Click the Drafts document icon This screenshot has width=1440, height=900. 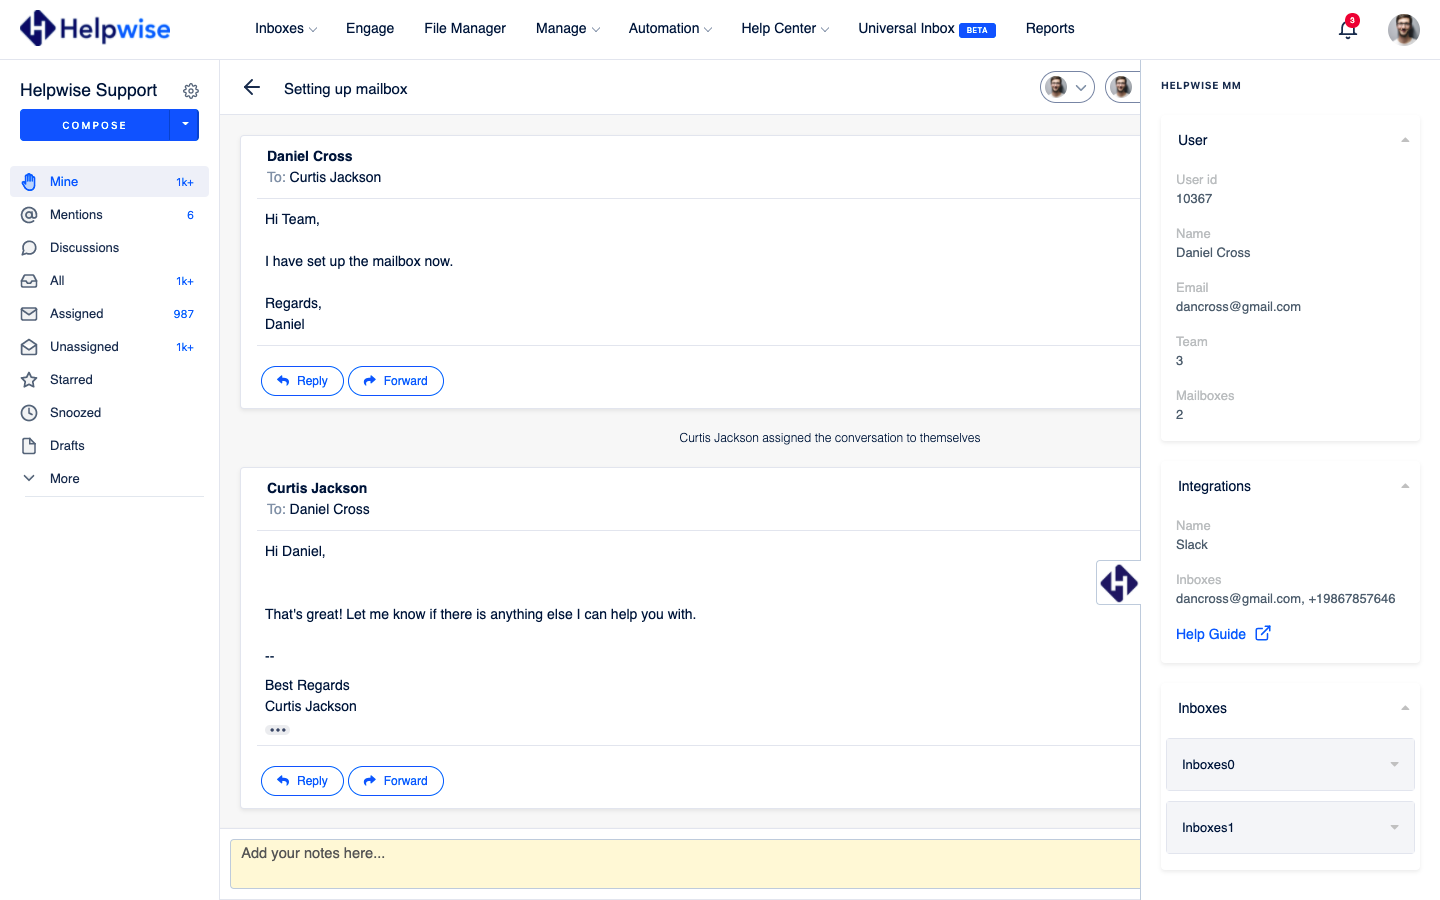pyautogui.click(x=29, y=446)
